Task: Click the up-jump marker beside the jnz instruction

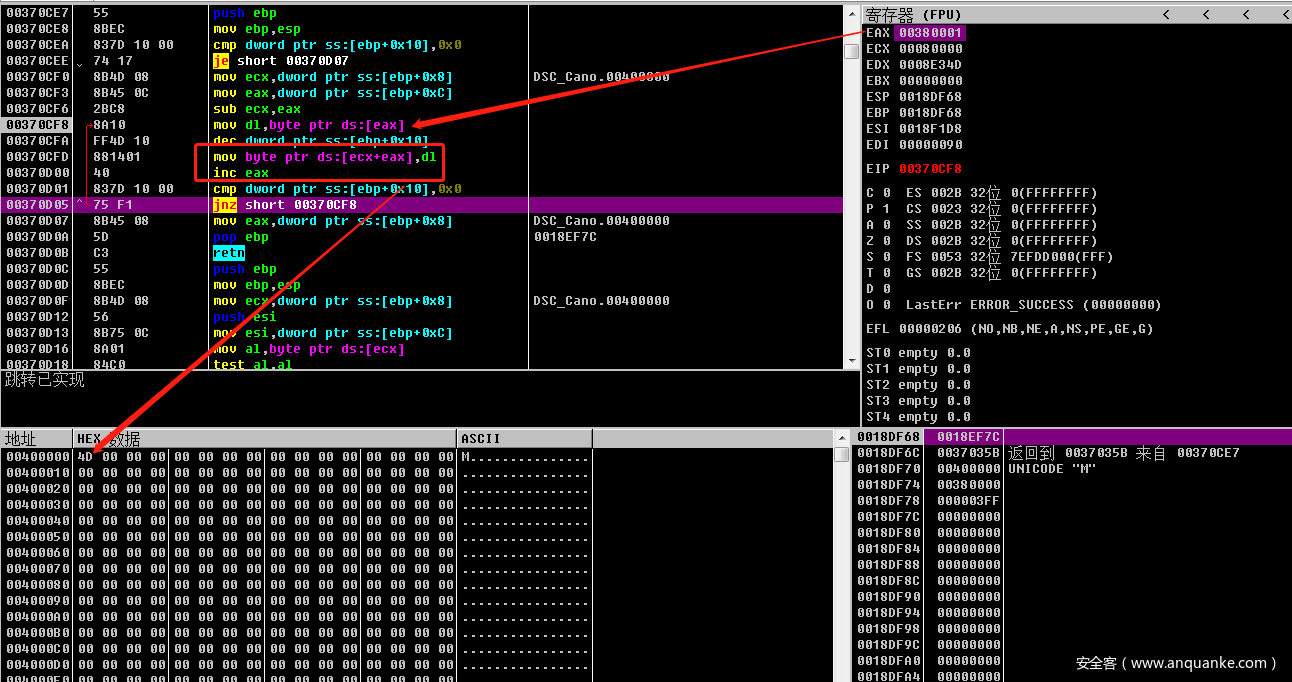Action: point(80,205)
